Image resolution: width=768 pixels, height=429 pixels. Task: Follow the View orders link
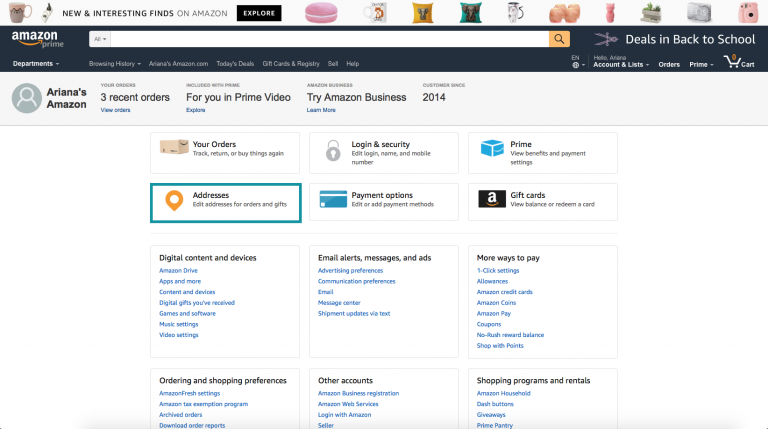point(116,110)
